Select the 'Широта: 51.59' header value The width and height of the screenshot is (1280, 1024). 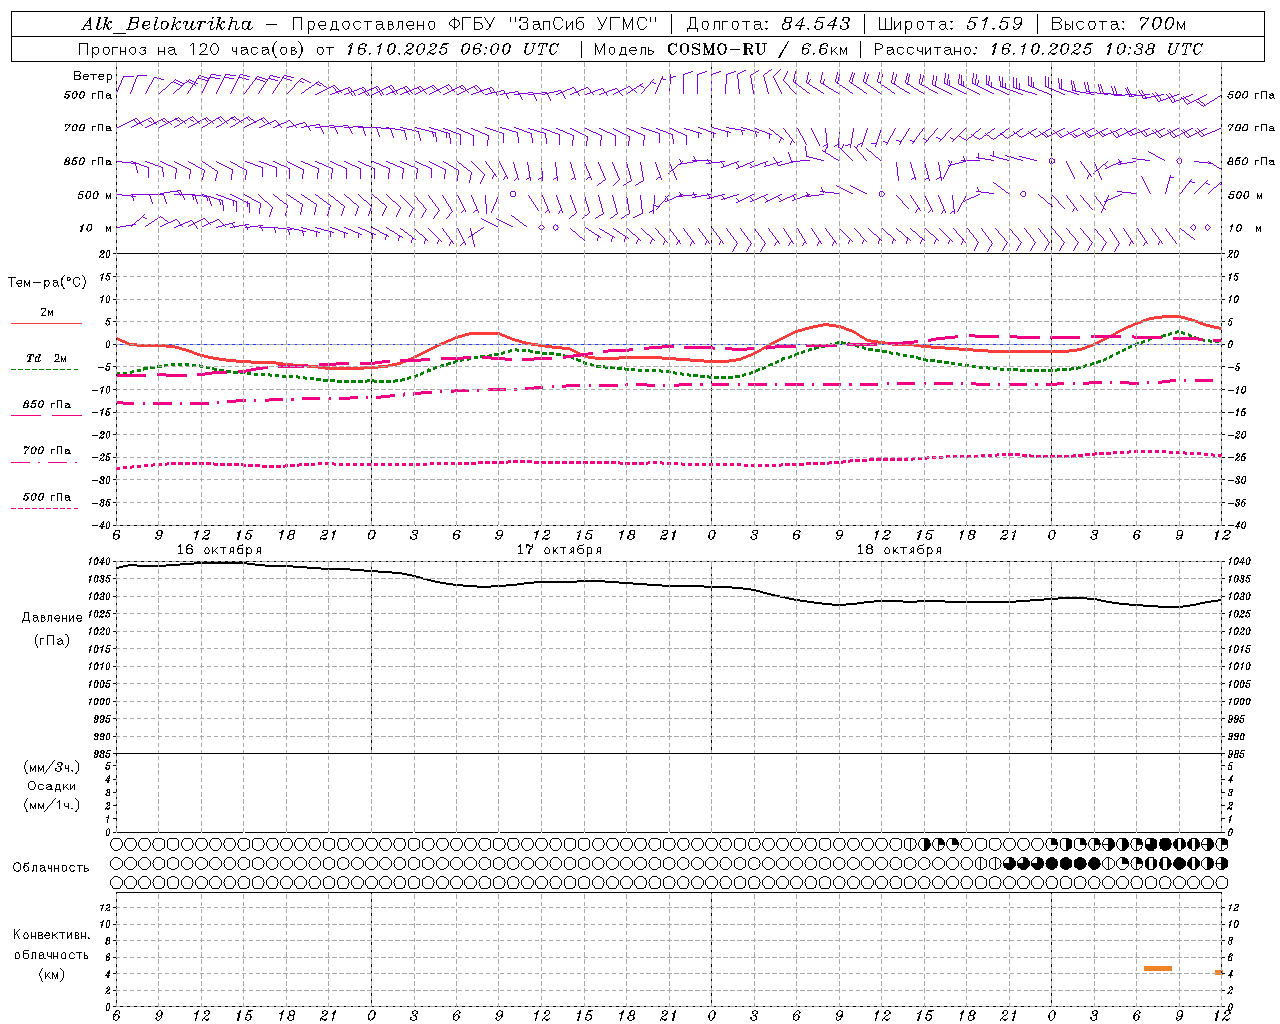pos(950,24)
